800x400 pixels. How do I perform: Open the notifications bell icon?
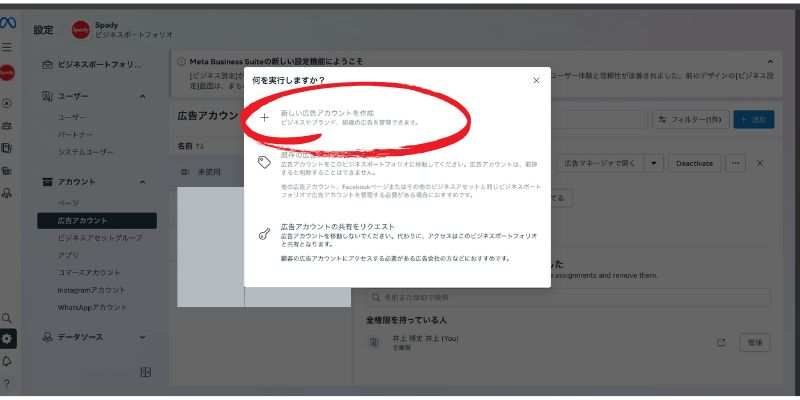tap(7, 361)
